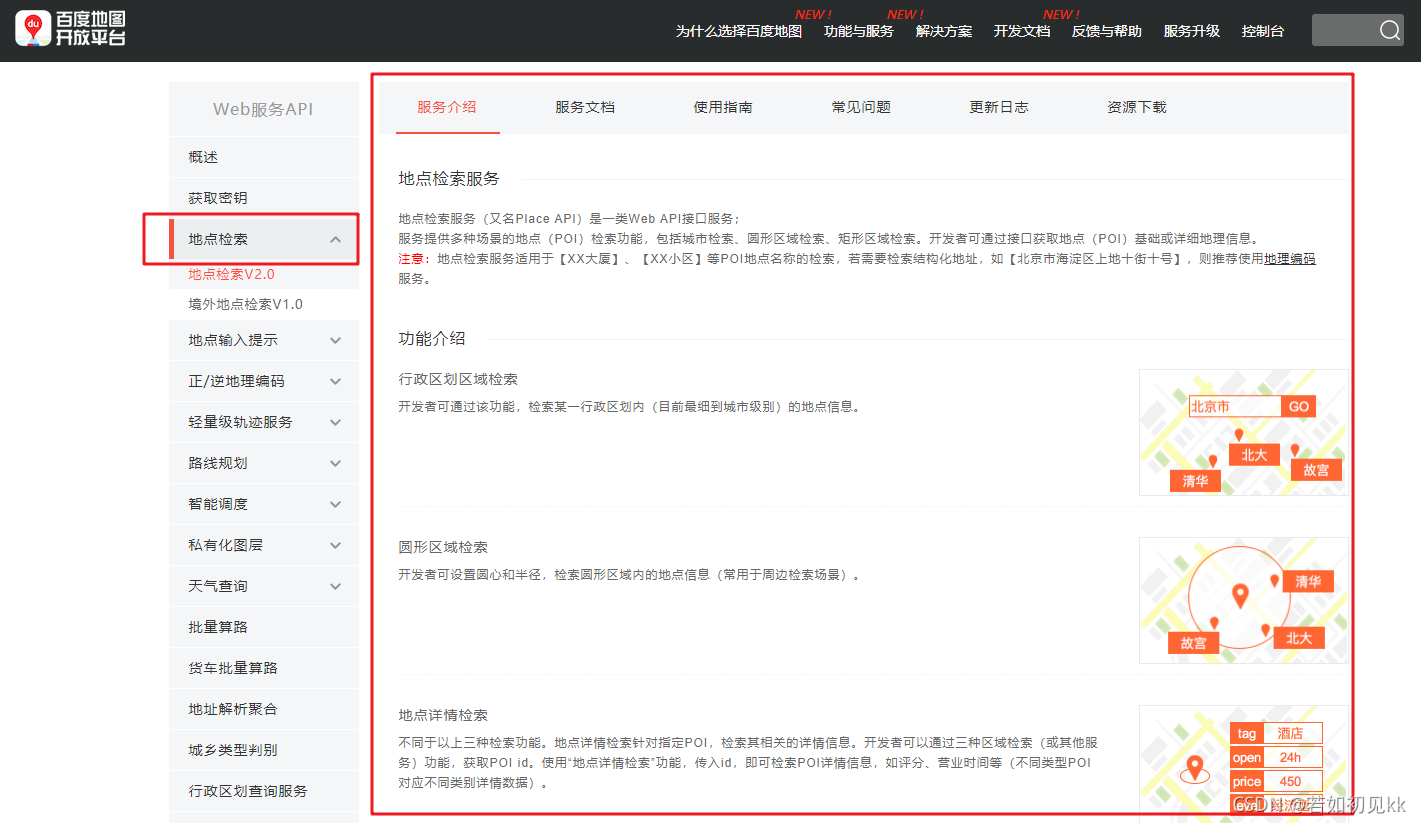
Task: Open 地址解析聚合 in the sidebar
Action: (264, 709)
